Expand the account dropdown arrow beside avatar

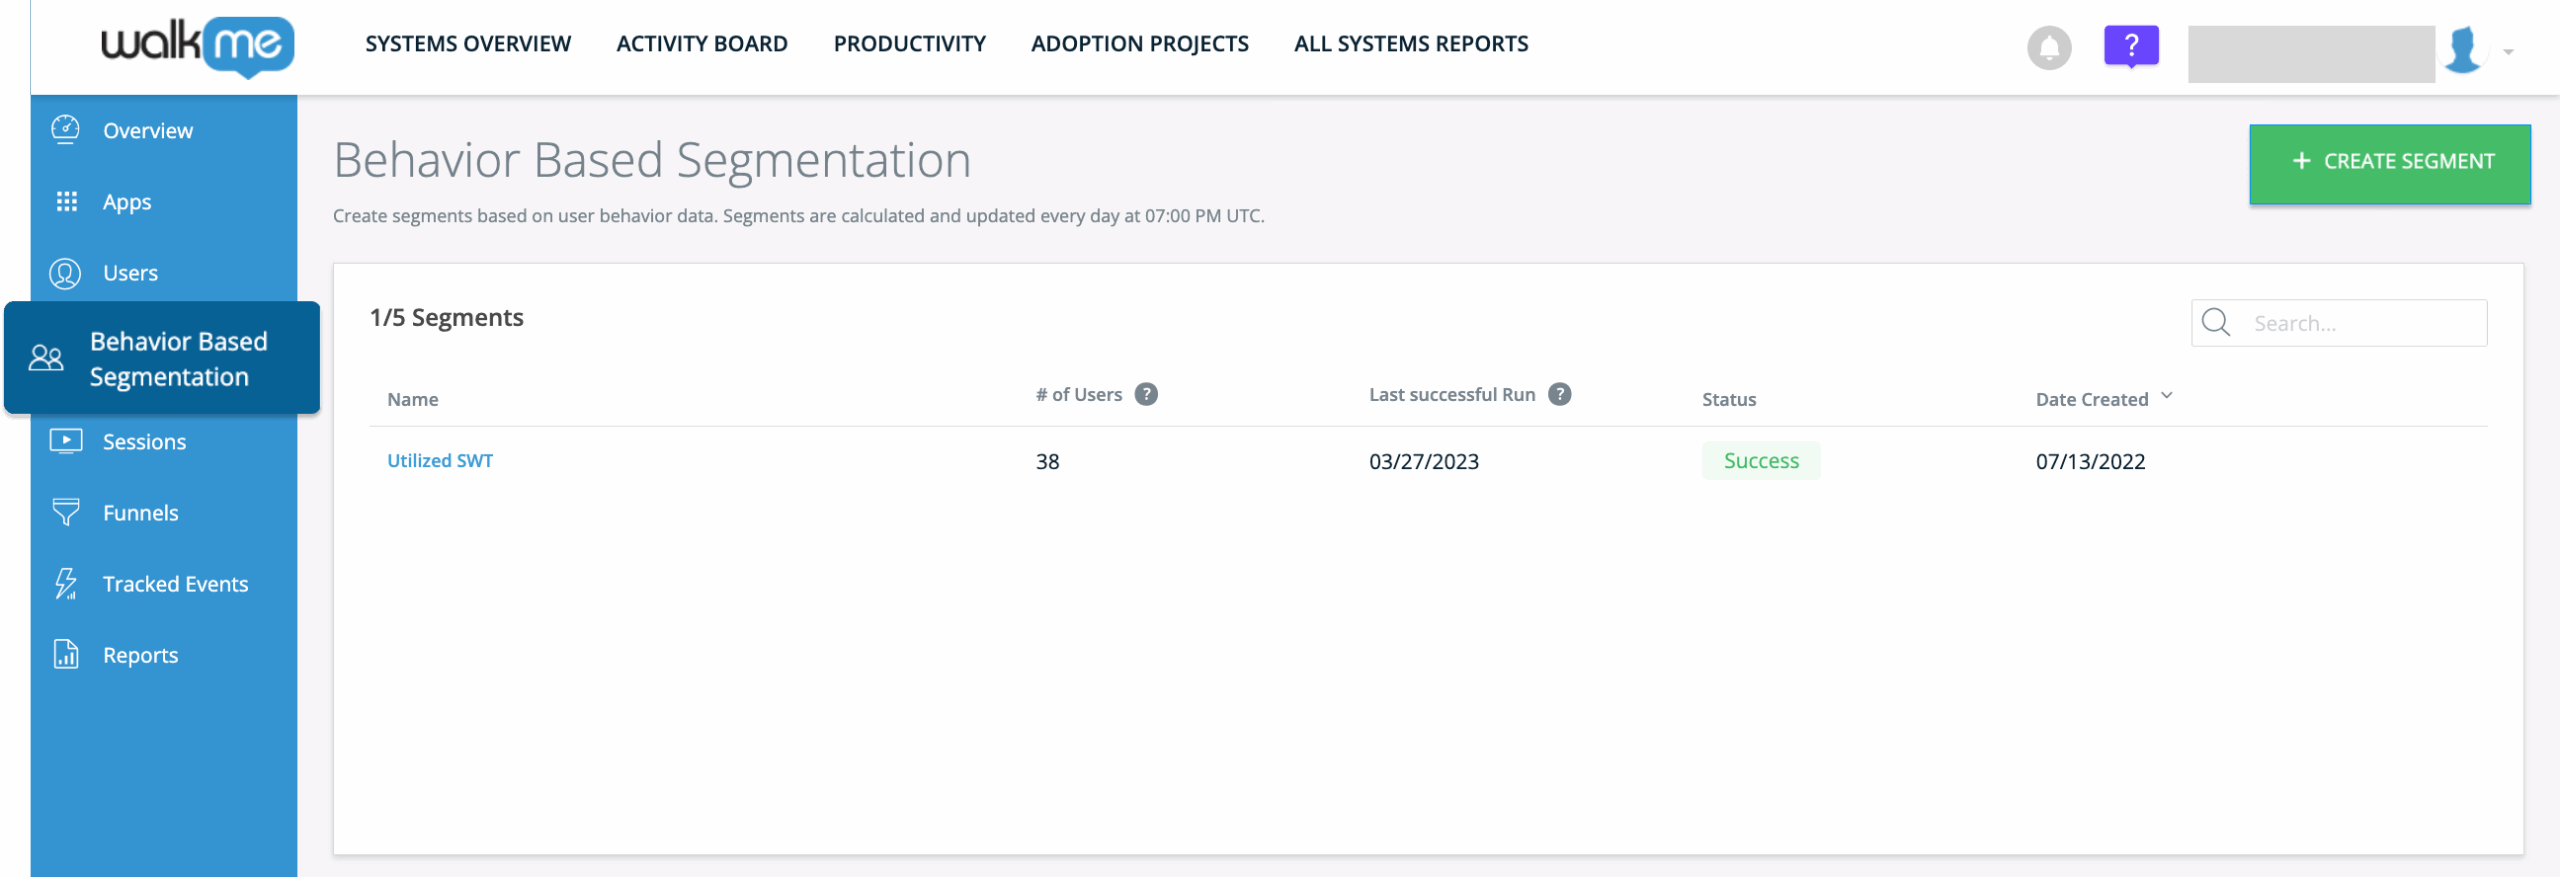click(2508, 52)
